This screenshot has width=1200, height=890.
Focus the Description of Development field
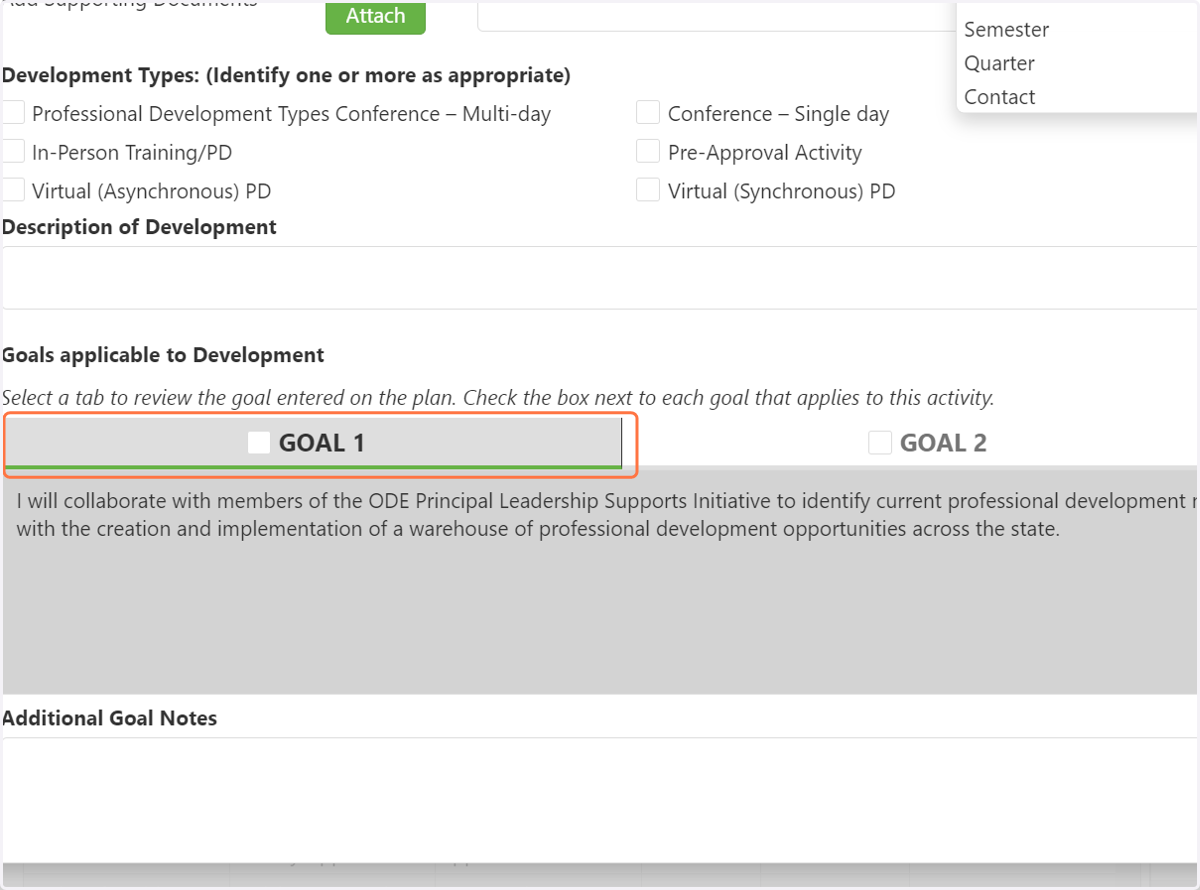pos(600,277)
